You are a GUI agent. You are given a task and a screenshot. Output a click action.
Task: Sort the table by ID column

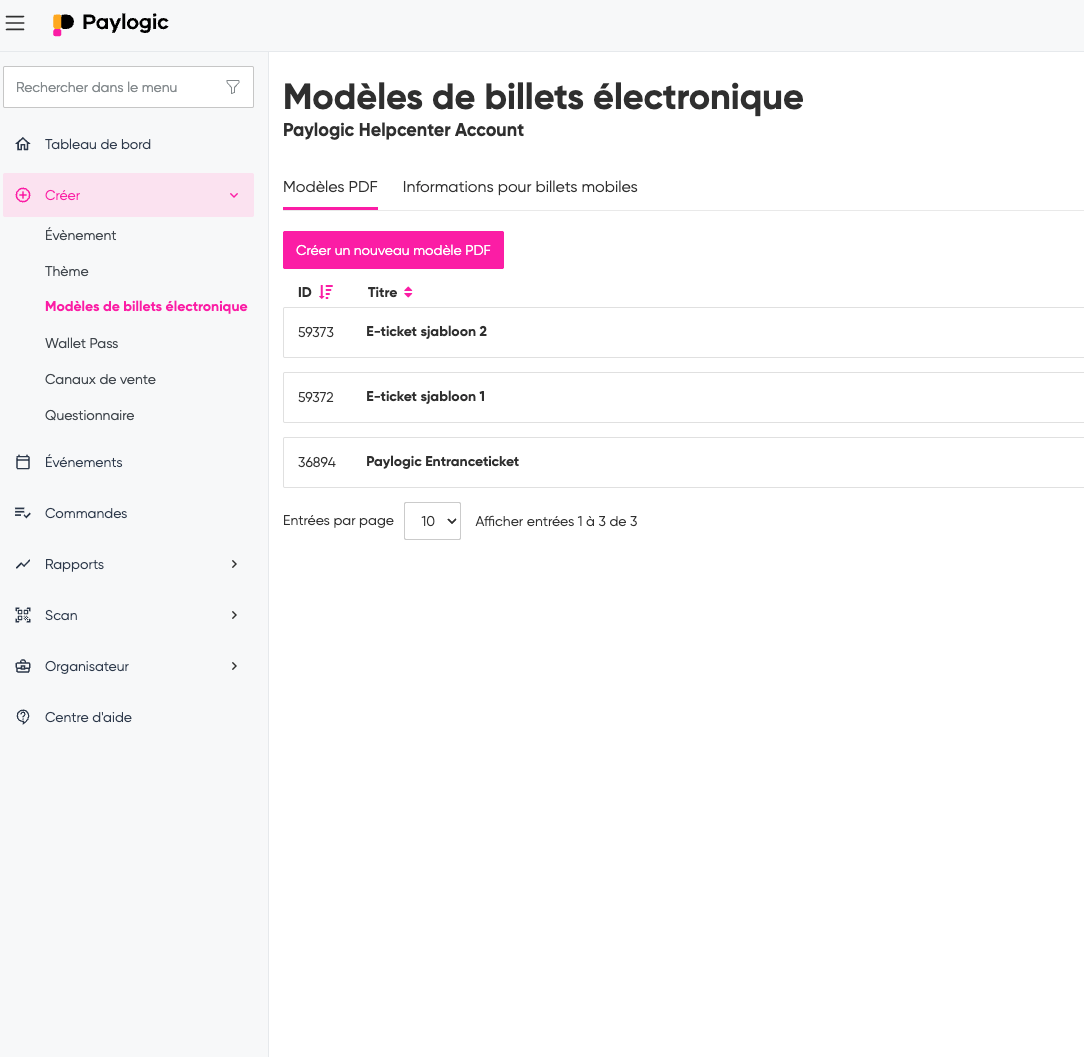pyautogui.click(x=325, y=292)
